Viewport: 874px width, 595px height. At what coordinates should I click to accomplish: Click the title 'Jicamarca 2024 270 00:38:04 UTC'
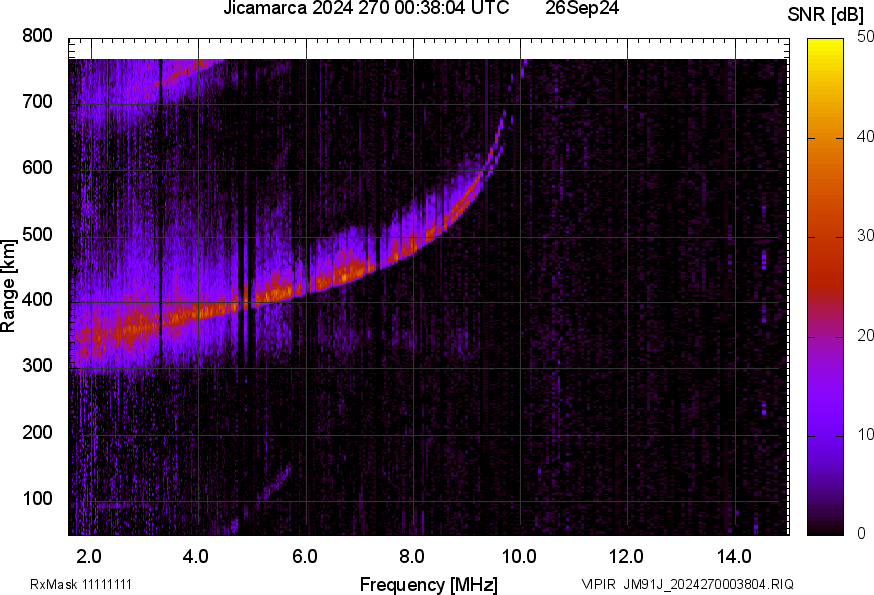pyautogui.click(x=366, y=8)
